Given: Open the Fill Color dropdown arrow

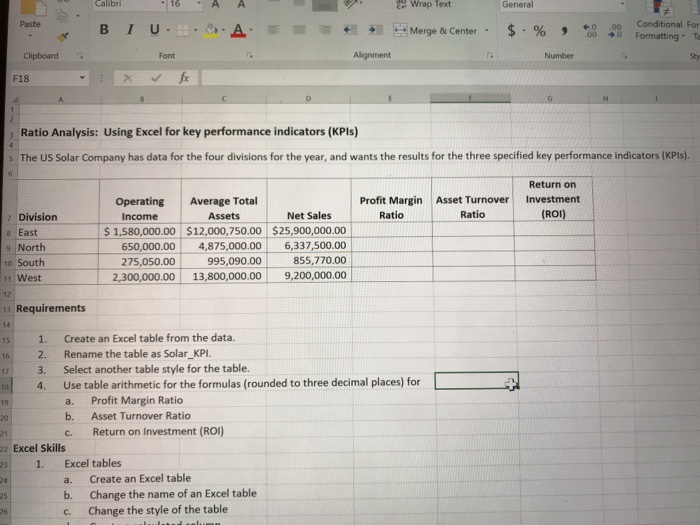Looking at the screenshot, I should 223,30.
